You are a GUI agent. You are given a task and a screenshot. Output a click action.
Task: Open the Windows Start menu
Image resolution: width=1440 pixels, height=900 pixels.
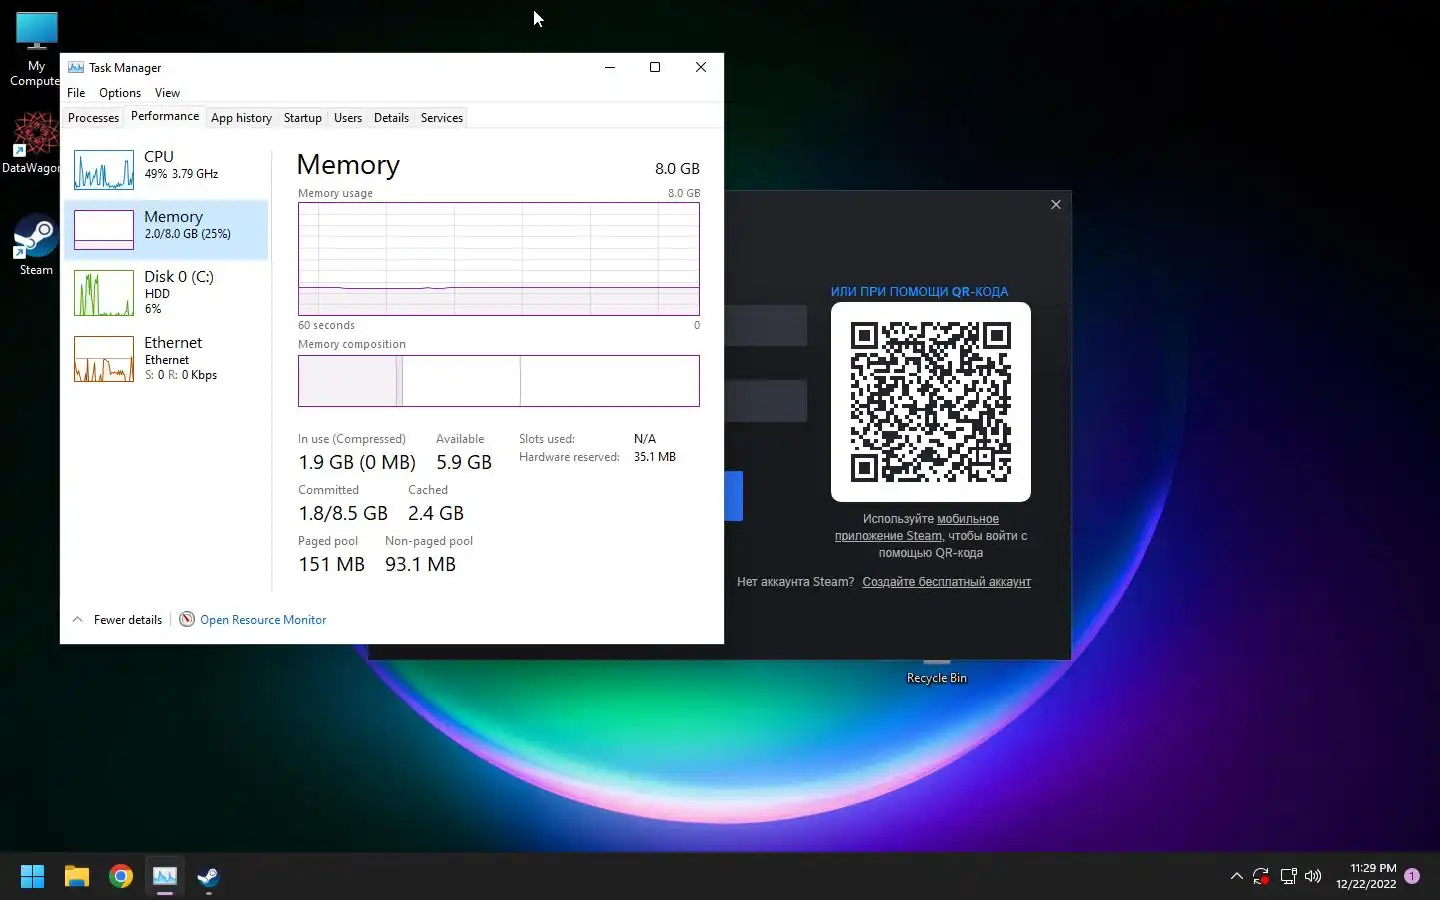coord(32,877)
